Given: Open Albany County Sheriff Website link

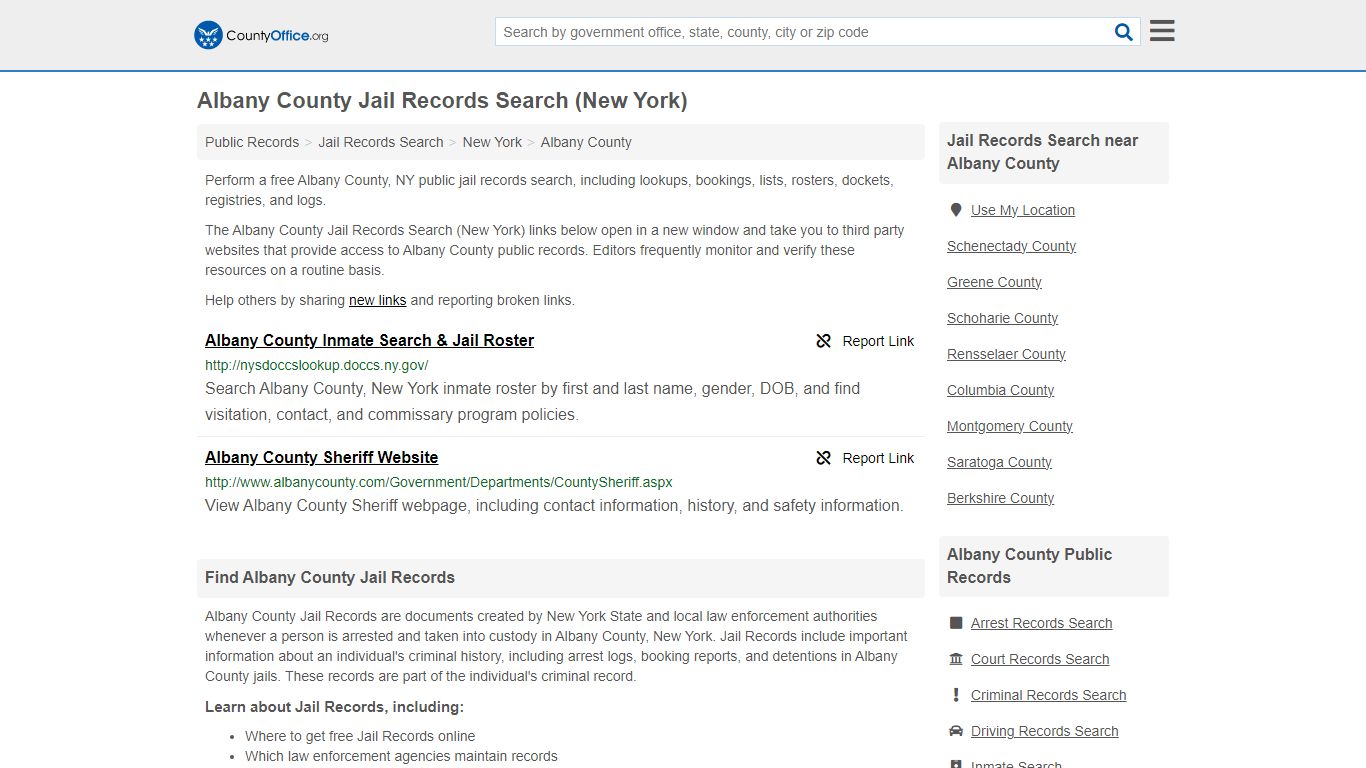Looking at the screenshot, I should (321, 457).
